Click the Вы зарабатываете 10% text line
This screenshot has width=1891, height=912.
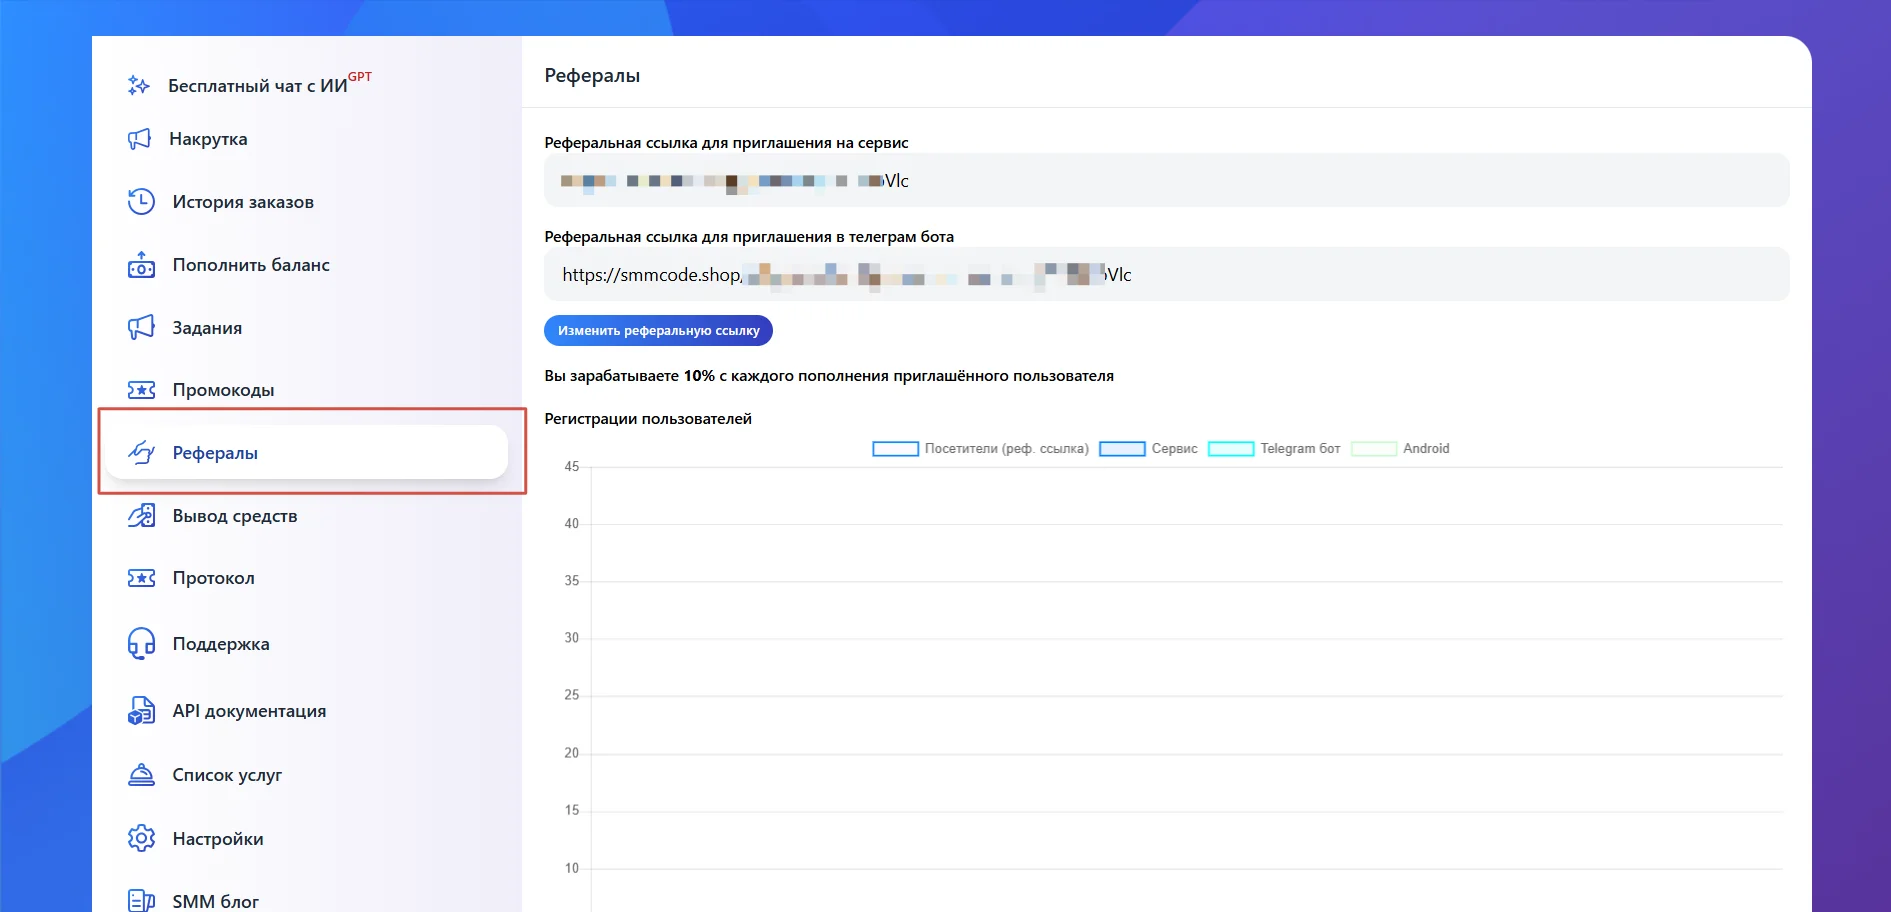829,376
